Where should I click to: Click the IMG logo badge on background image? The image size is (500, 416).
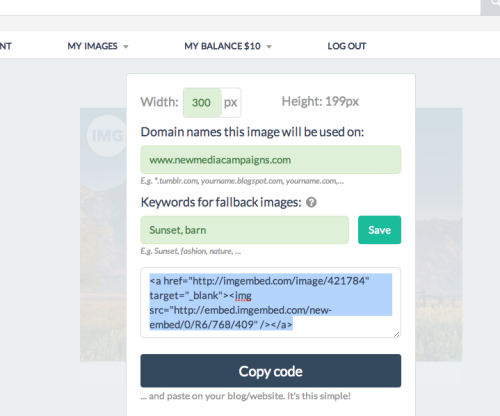coord(107,136)
